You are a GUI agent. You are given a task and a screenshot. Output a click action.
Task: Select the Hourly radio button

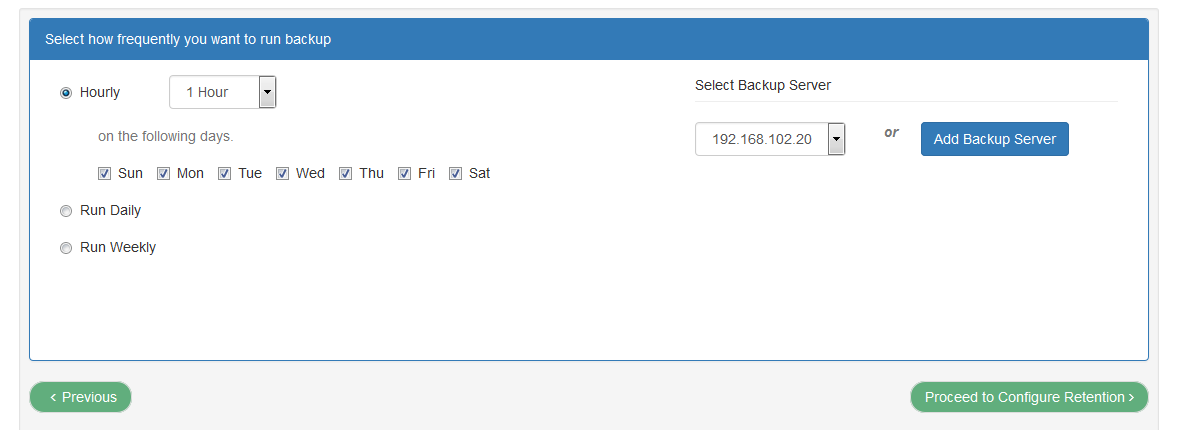(x=66, y=93)
